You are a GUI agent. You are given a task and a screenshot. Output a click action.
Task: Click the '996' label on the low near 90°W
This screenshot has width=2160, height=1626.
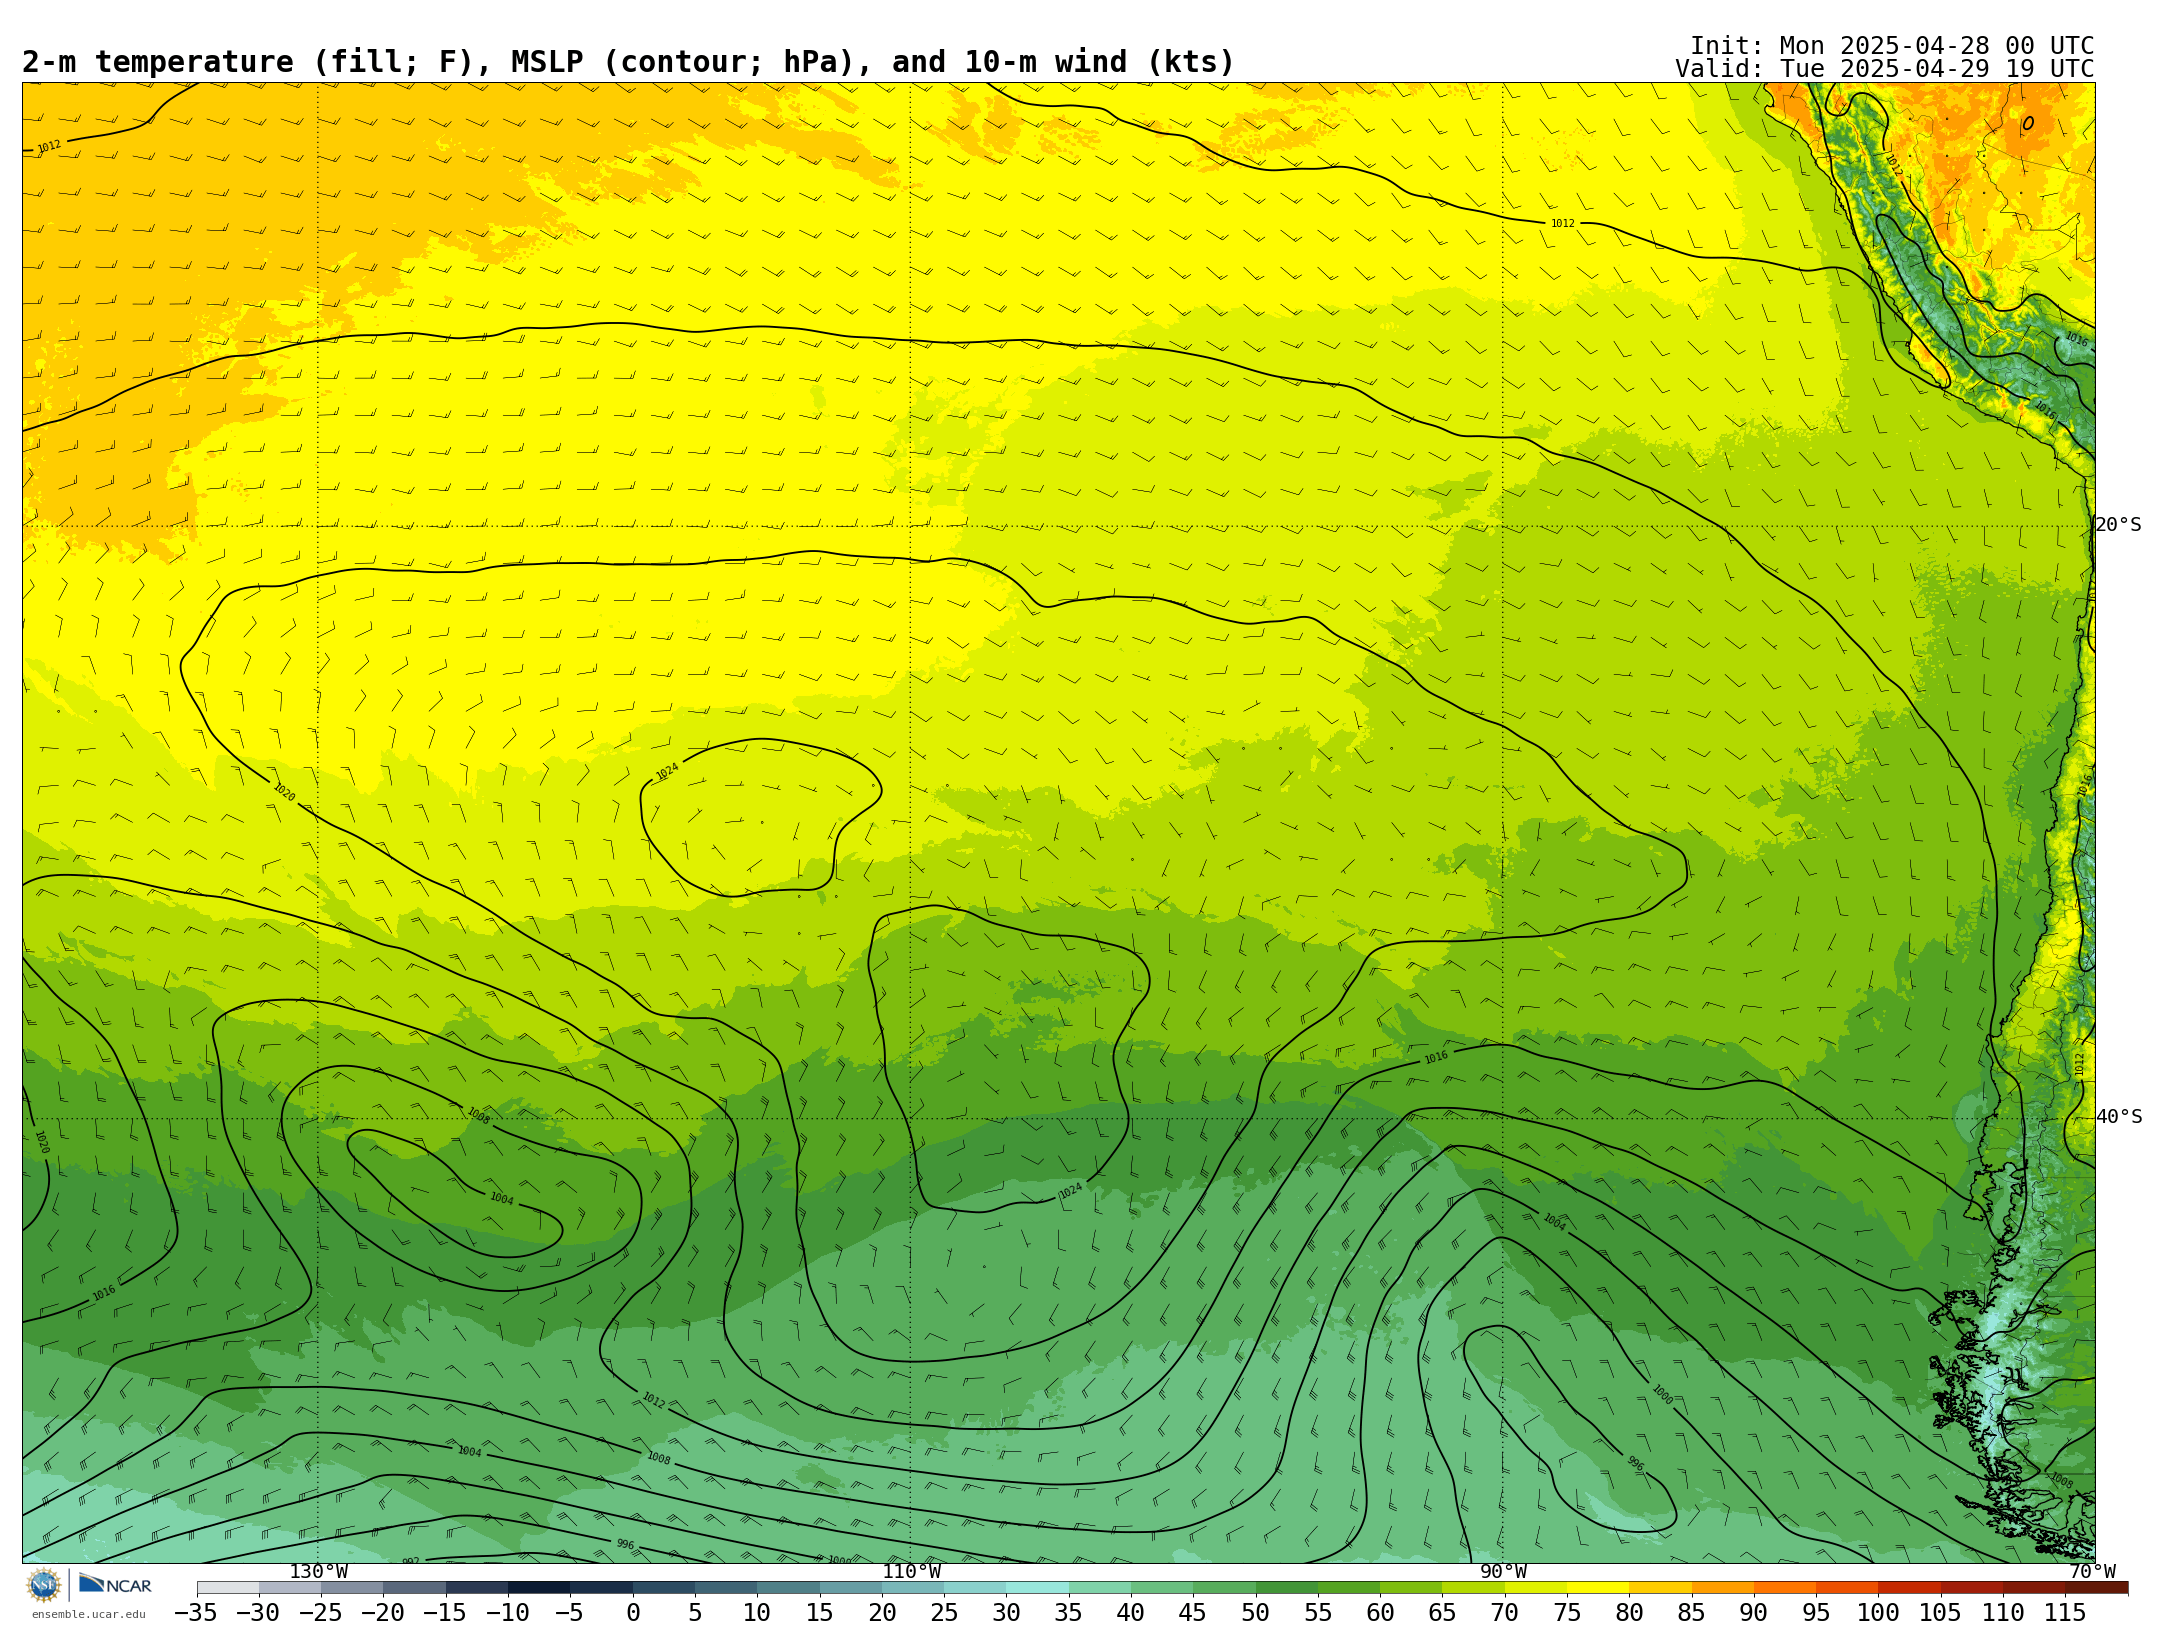click(1635, 1463)
